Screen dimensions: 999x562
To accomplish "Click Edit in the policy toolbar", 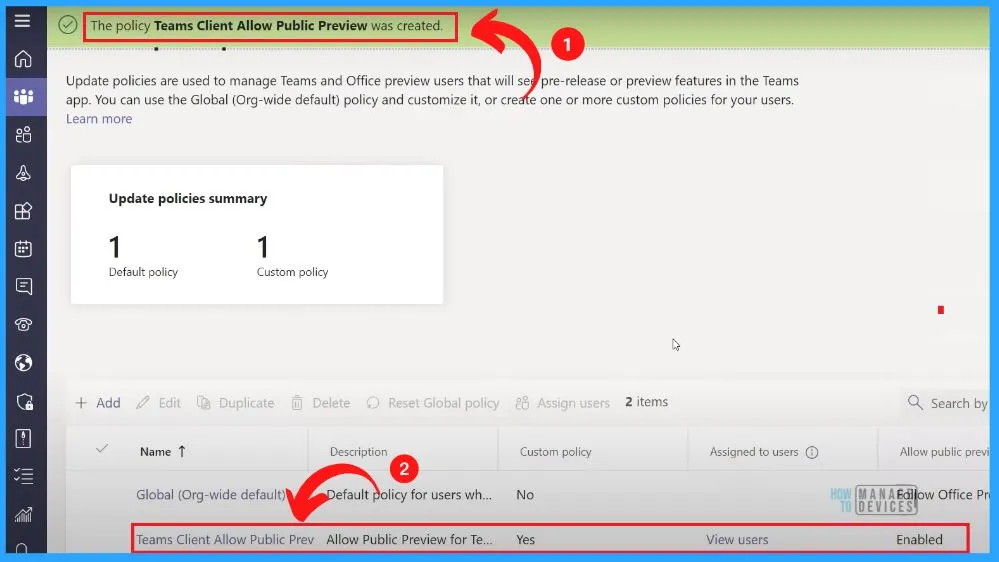I will tap(159, 403).
